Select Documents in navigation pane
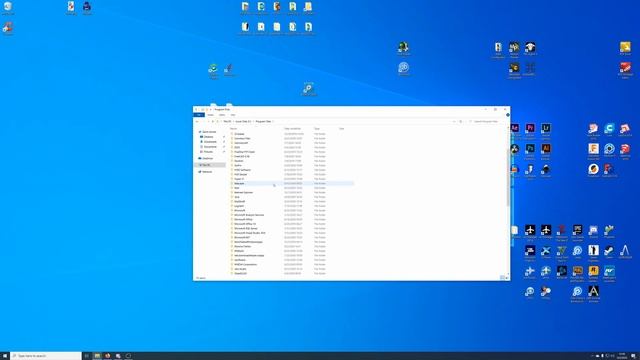This screenshot has width=640, height=360. [x=210, y=147]
